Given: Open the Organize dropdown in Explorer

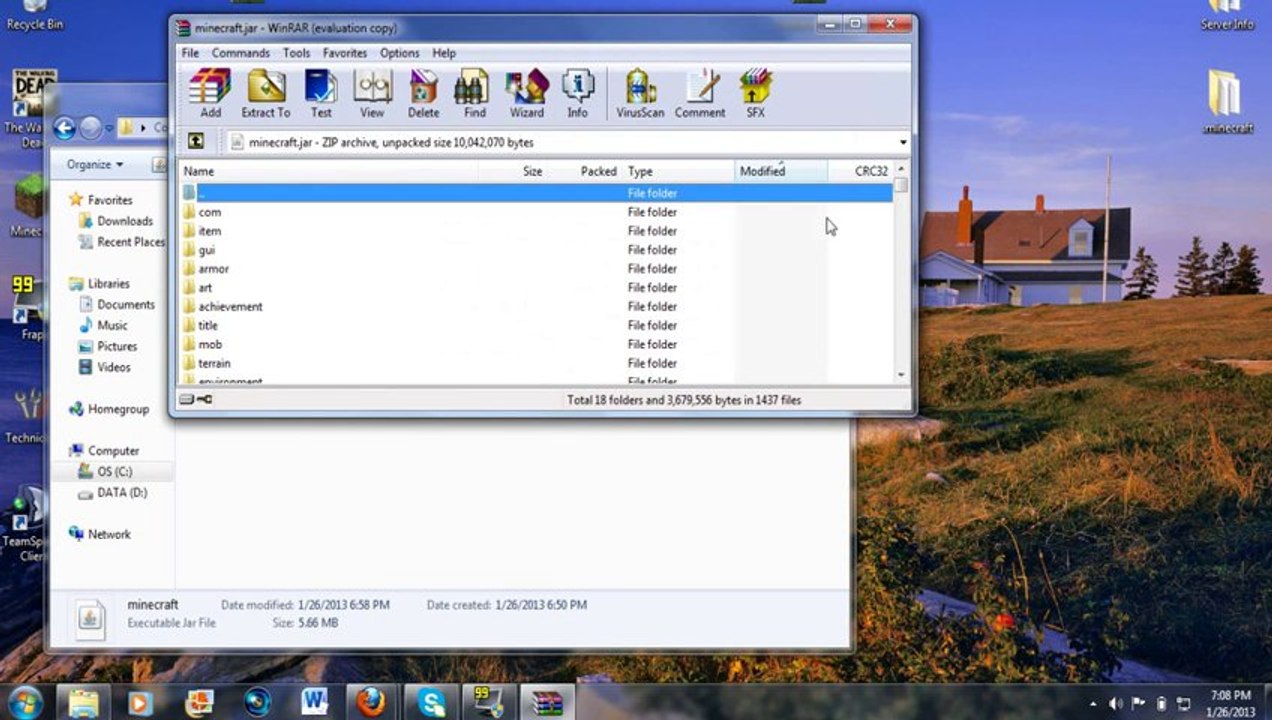Looking at the screenshot, I should 95,164.
